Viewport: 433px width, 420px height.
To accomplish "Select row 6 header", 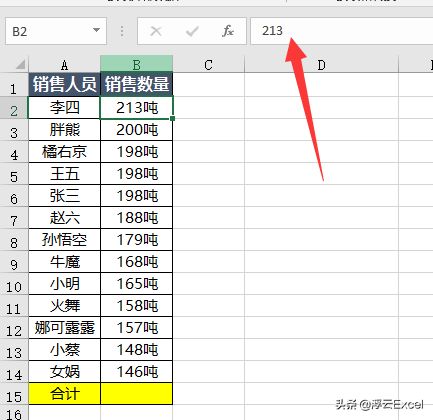I will 14,196.
